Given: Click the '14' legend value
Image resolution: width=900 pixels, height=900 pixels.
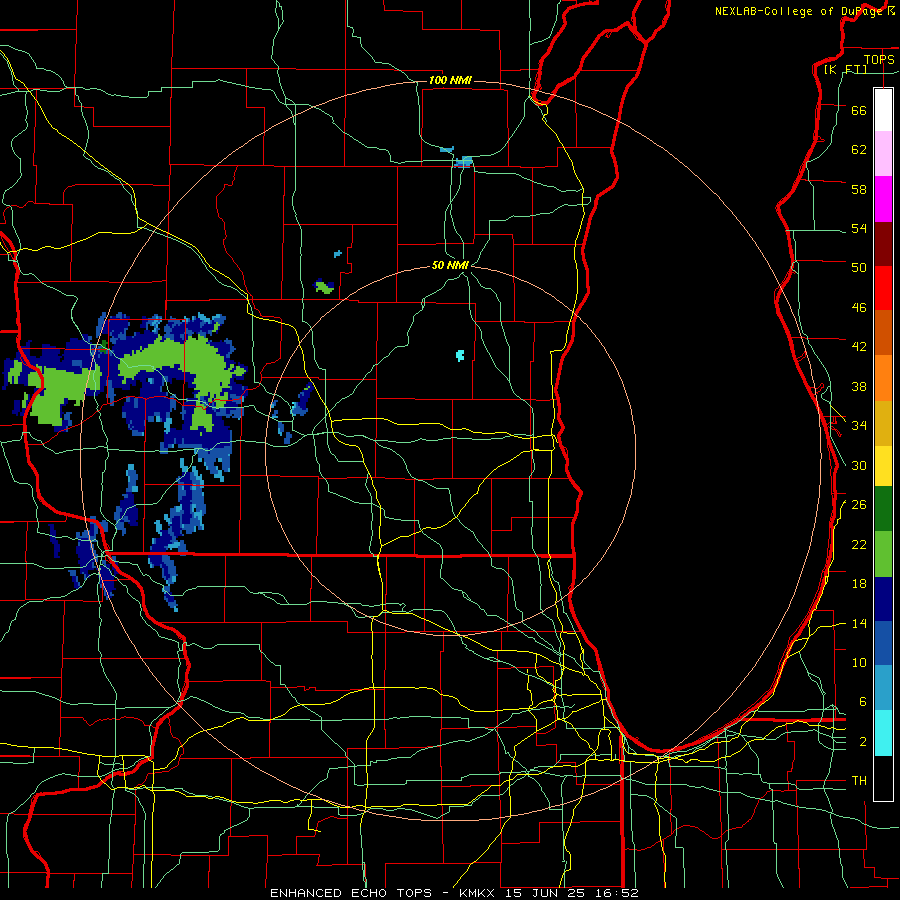Looking at the screenshot, I should pyautogui.click(x=859, y=623).
